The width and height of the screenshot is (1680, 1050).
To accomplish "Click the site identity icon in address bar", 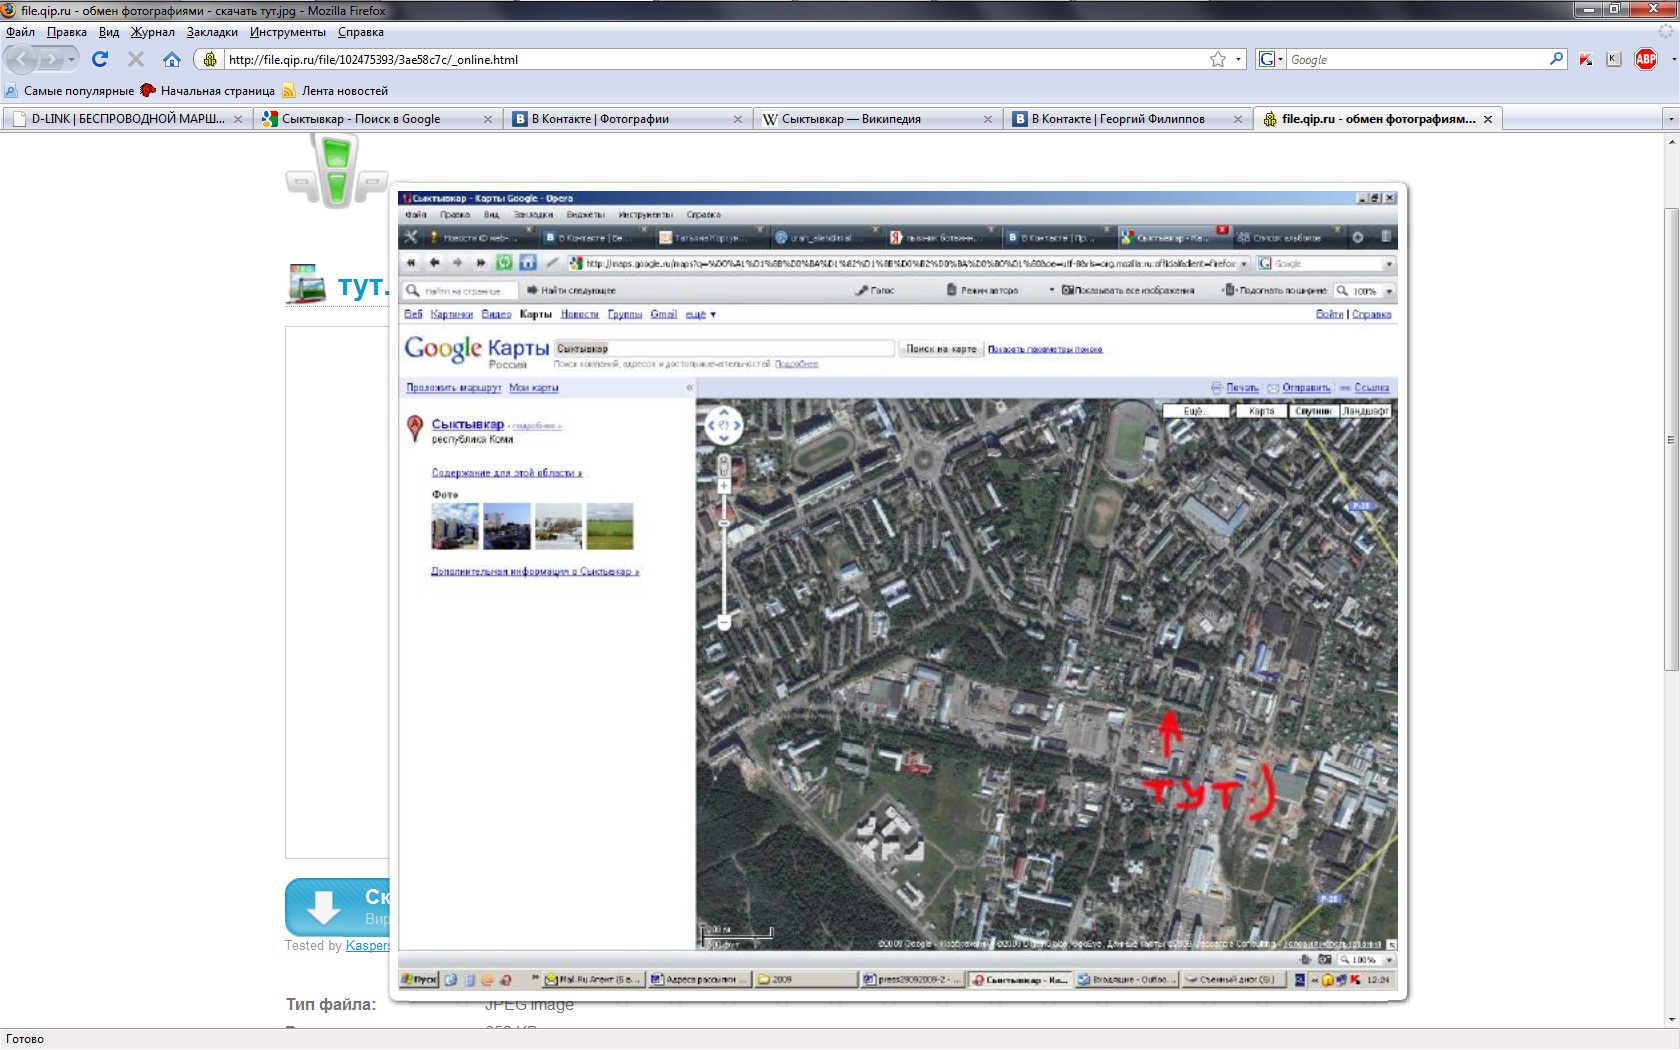I will click(210, 60).
